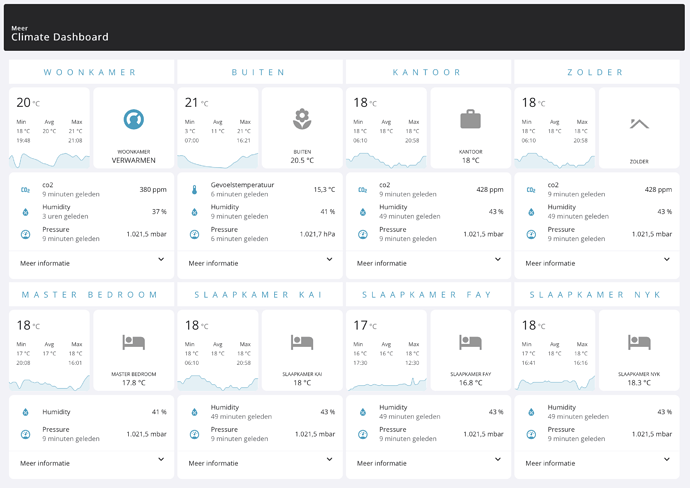Expand Meer informatie under Buiten
Viewport: 690px width, 488px height.
(x=260, y=263)
